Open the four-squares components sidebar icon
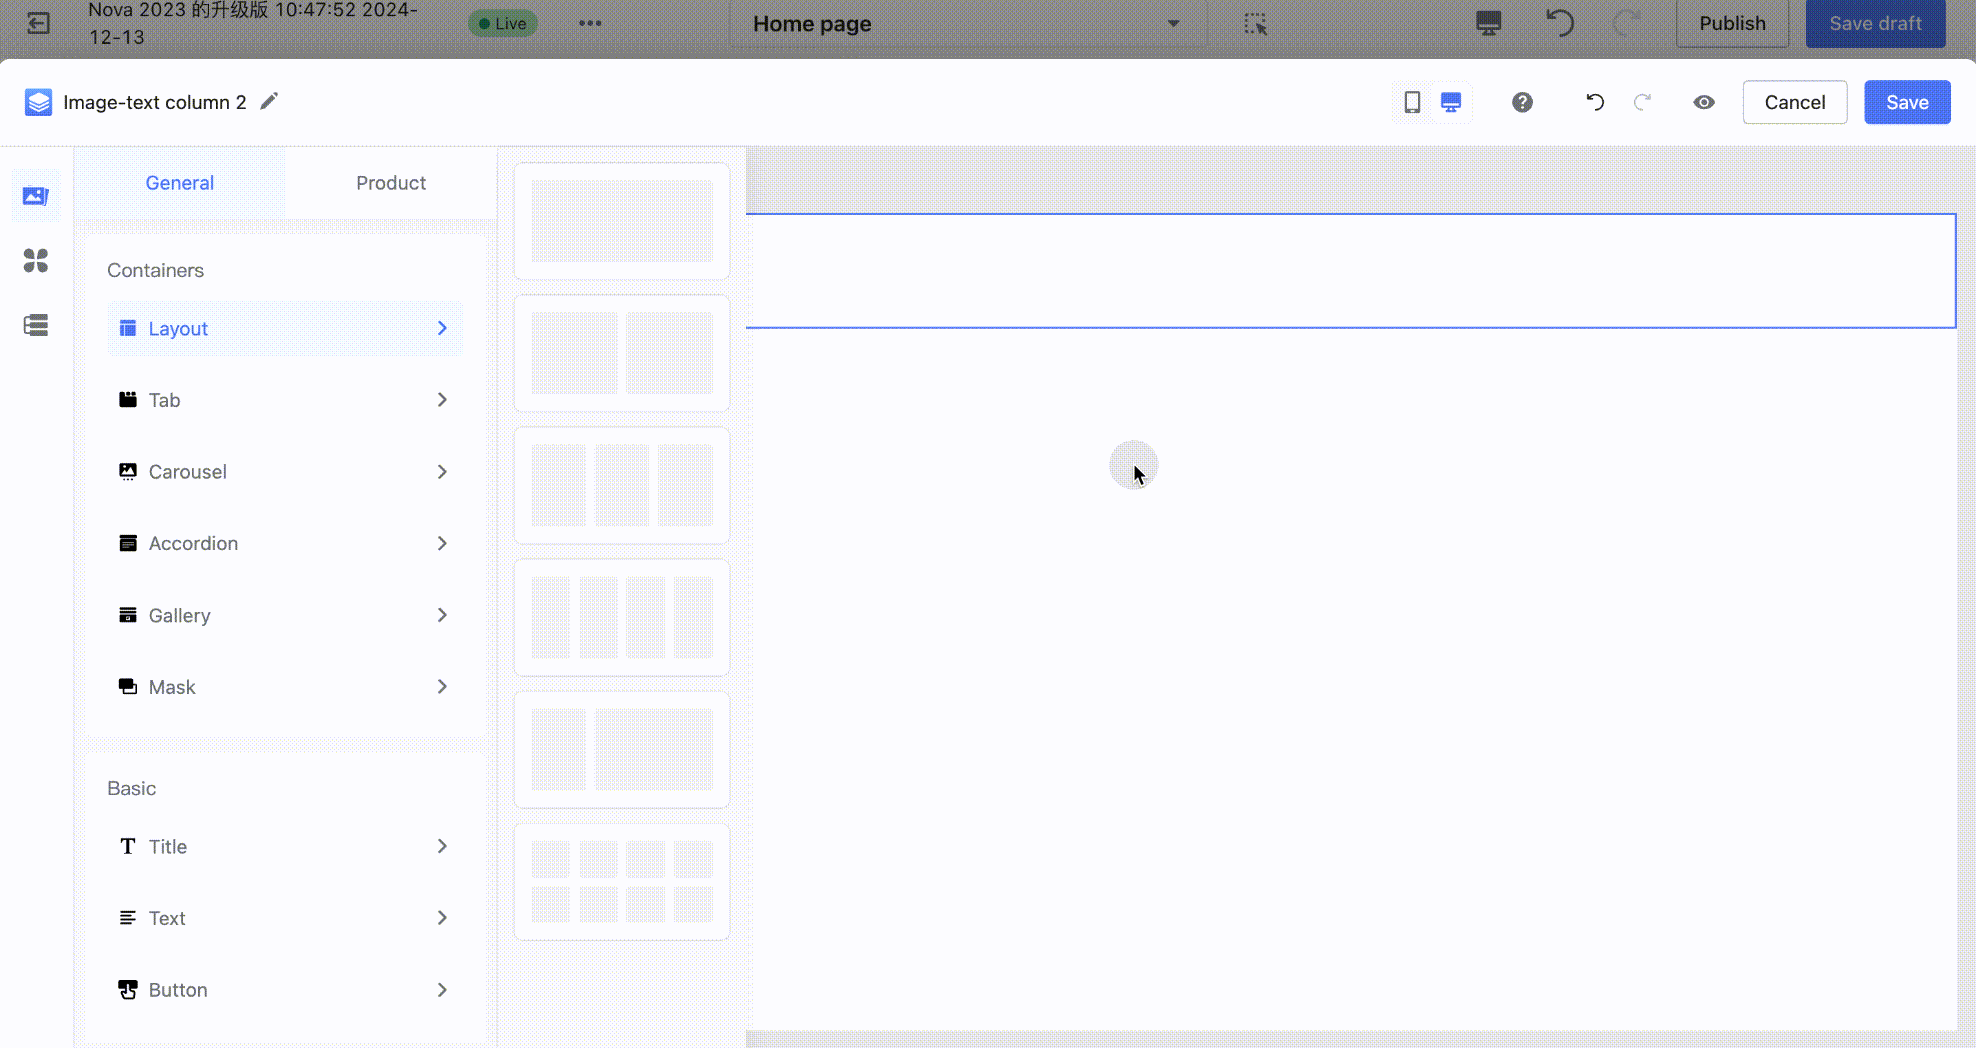This screenshot has height=1048, width=1976. tap(36, 261)
